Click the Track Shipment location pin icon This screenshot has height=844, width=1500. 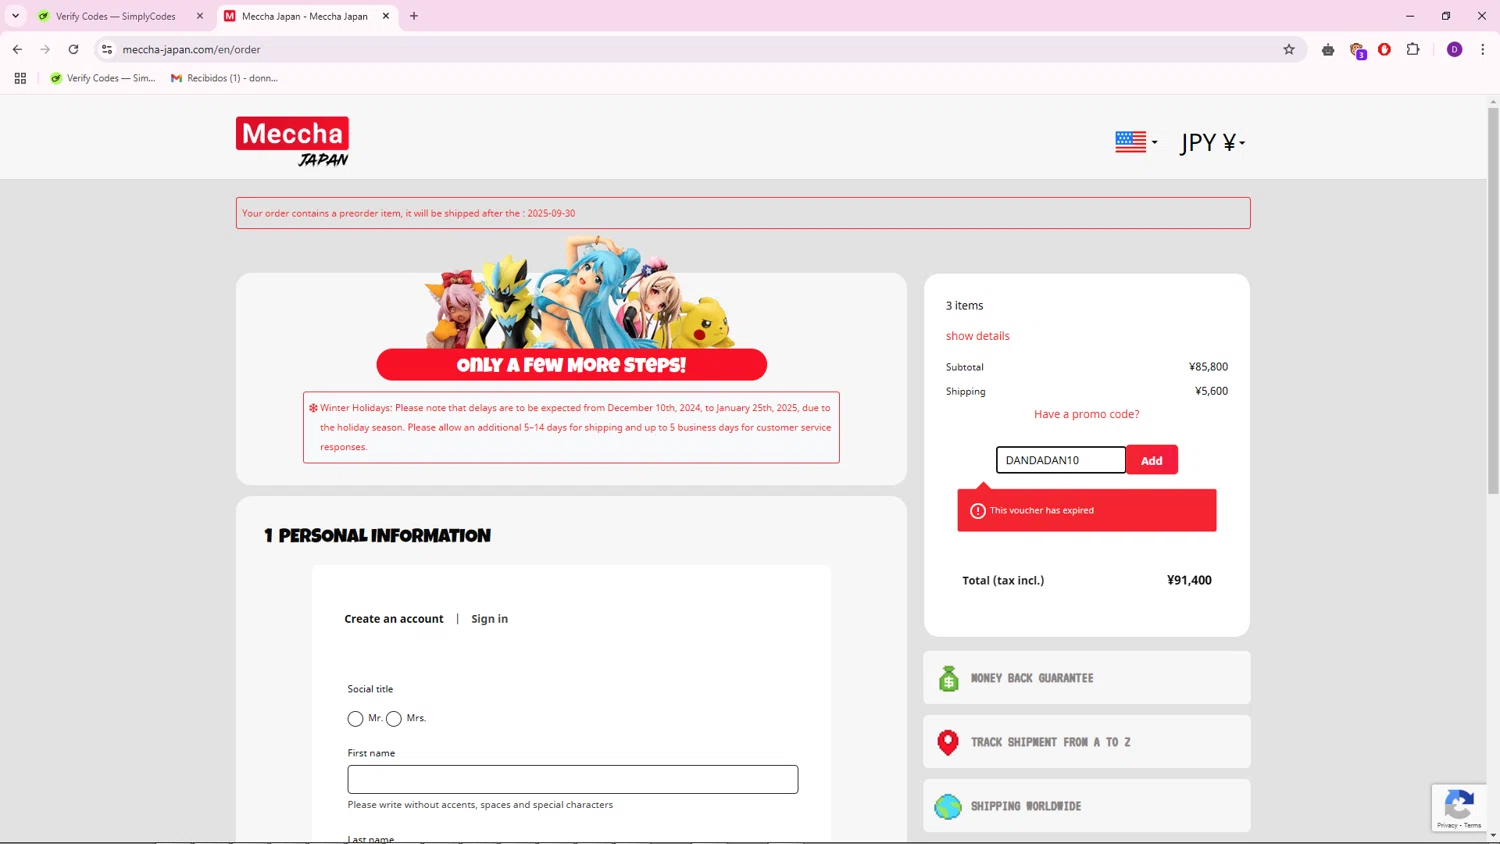[x=948, y=742]
